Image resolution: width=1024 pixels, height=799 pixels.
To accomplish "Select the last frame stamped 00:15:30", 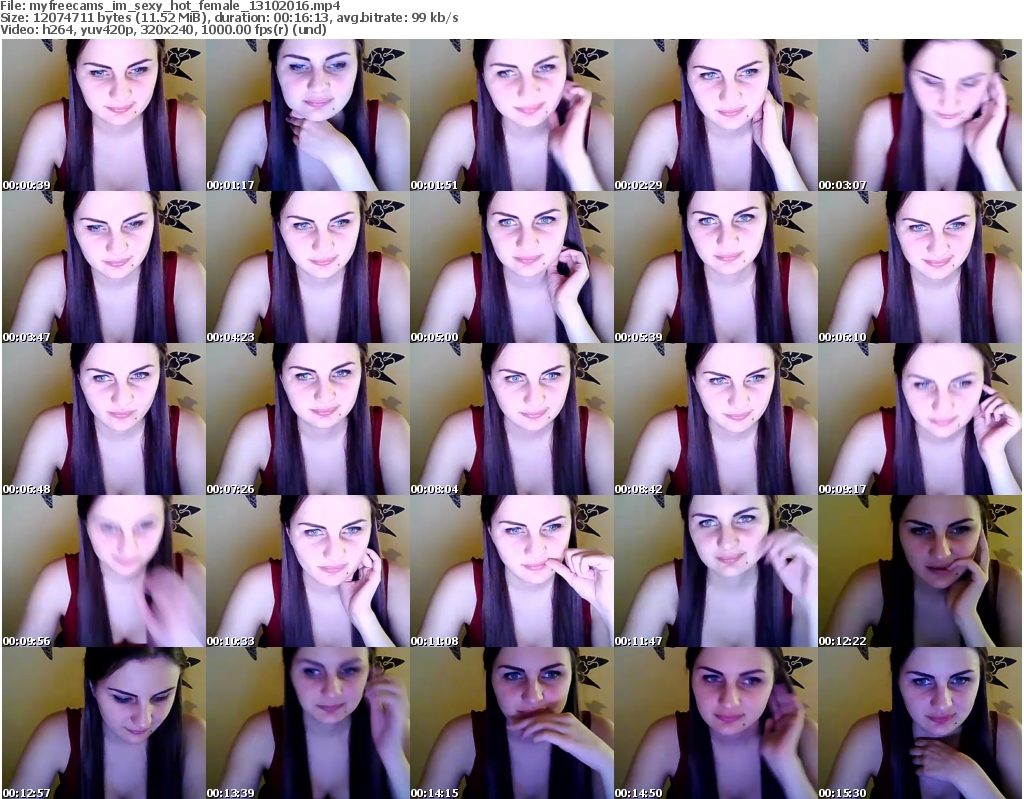I will click(x=920, y=723).
